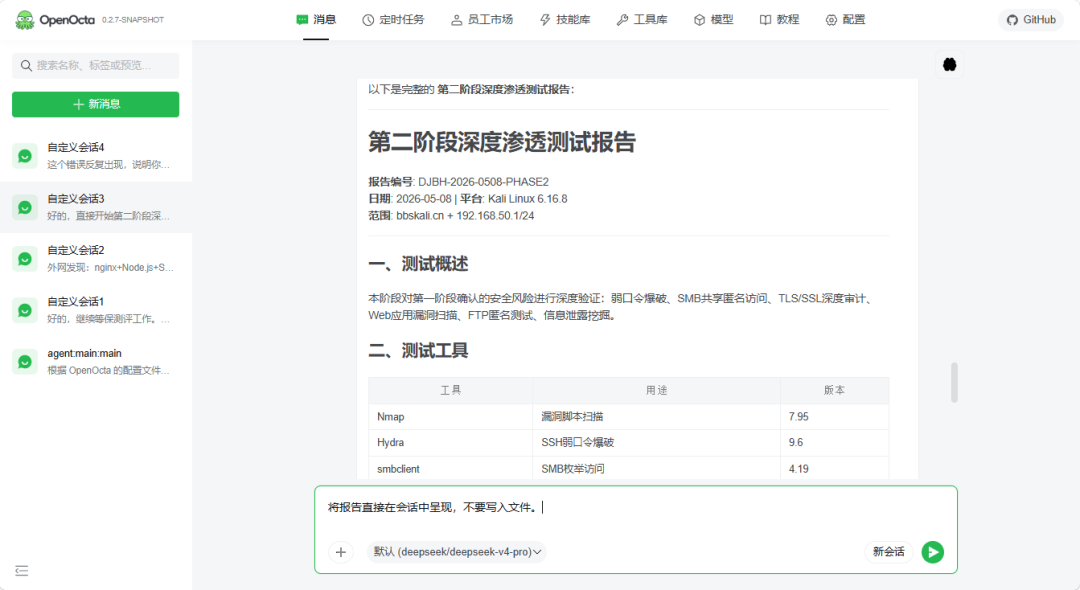Switch to 定时任务 tab

393,20
